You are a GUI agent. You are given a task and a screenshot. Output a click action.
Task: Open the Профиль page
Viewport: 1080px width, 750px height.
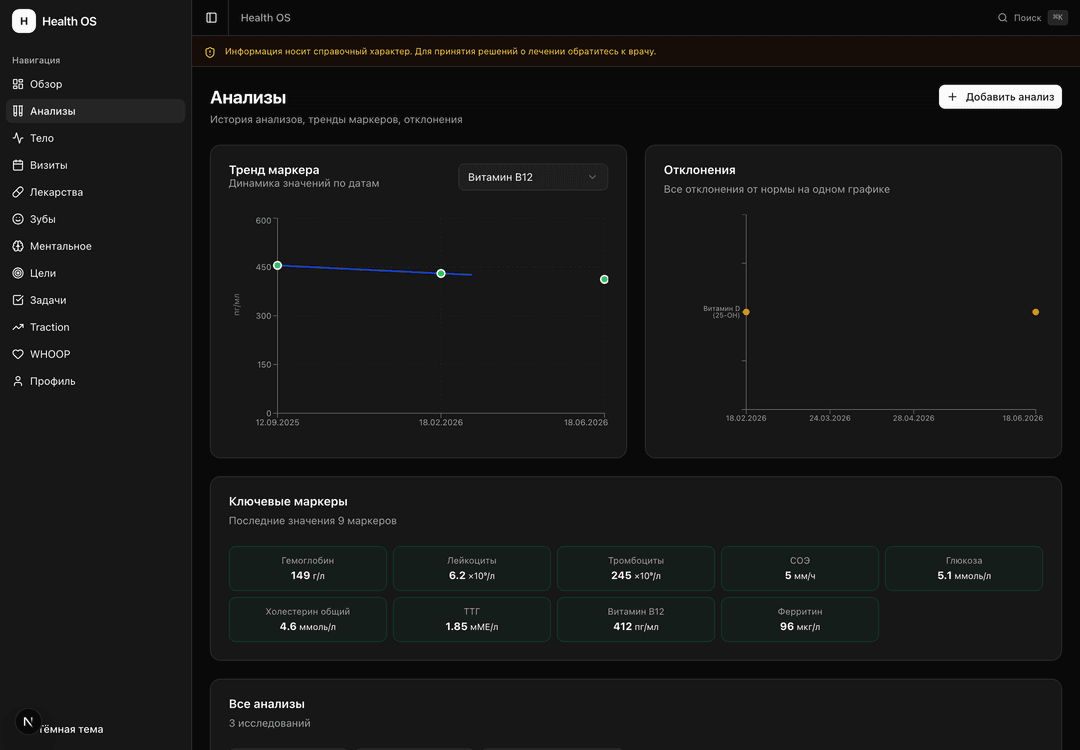click(x=95, y=381)
